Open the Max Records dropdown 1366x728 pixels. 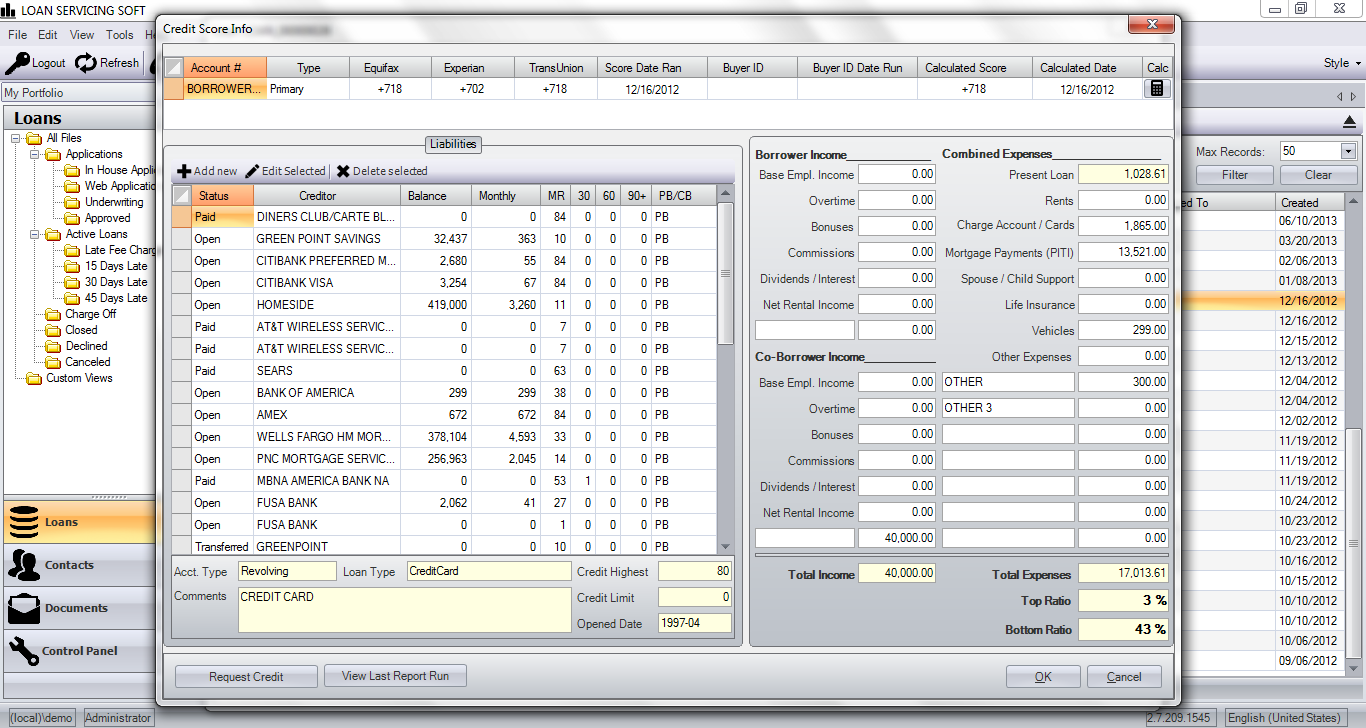pos(1348,152)
